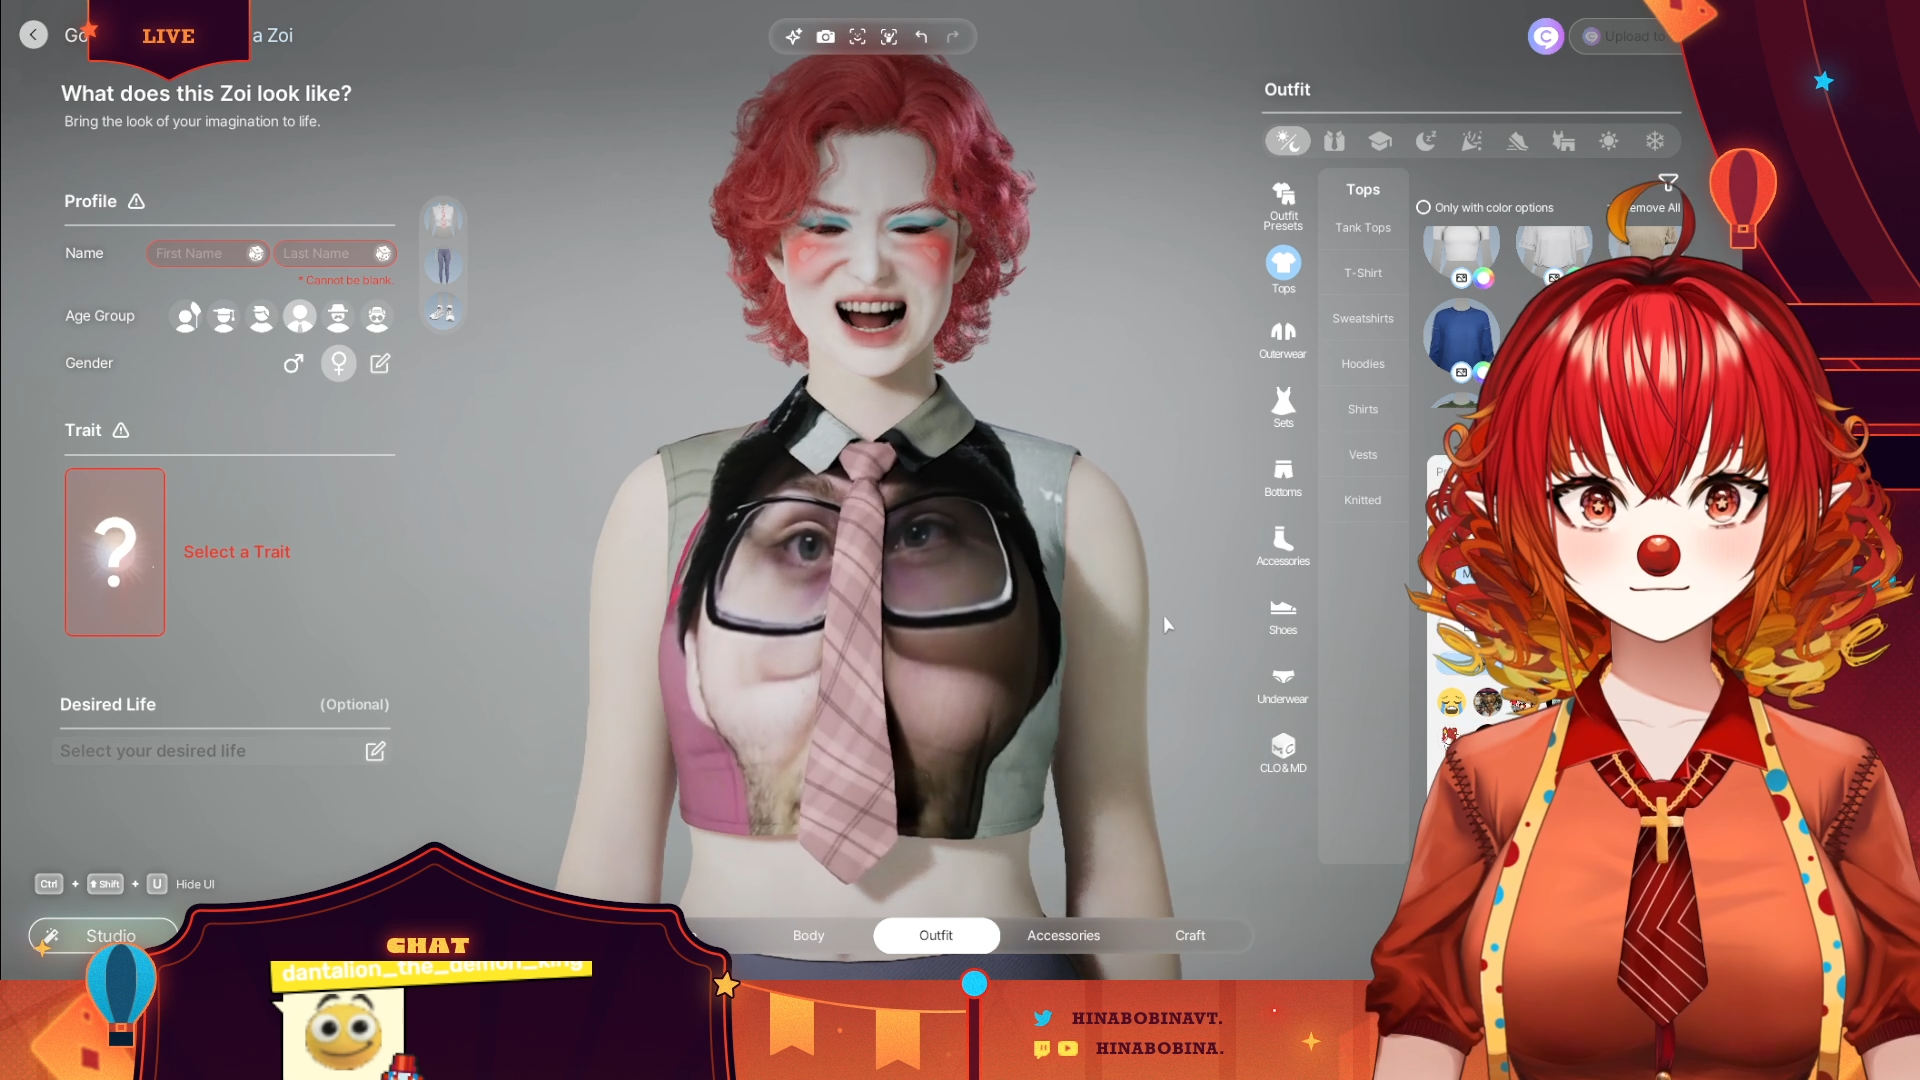This screenshot has width=1920, height=1080.
Task: Choose male gender symbol
Action: pyautogui.click(x=293, y=364)
